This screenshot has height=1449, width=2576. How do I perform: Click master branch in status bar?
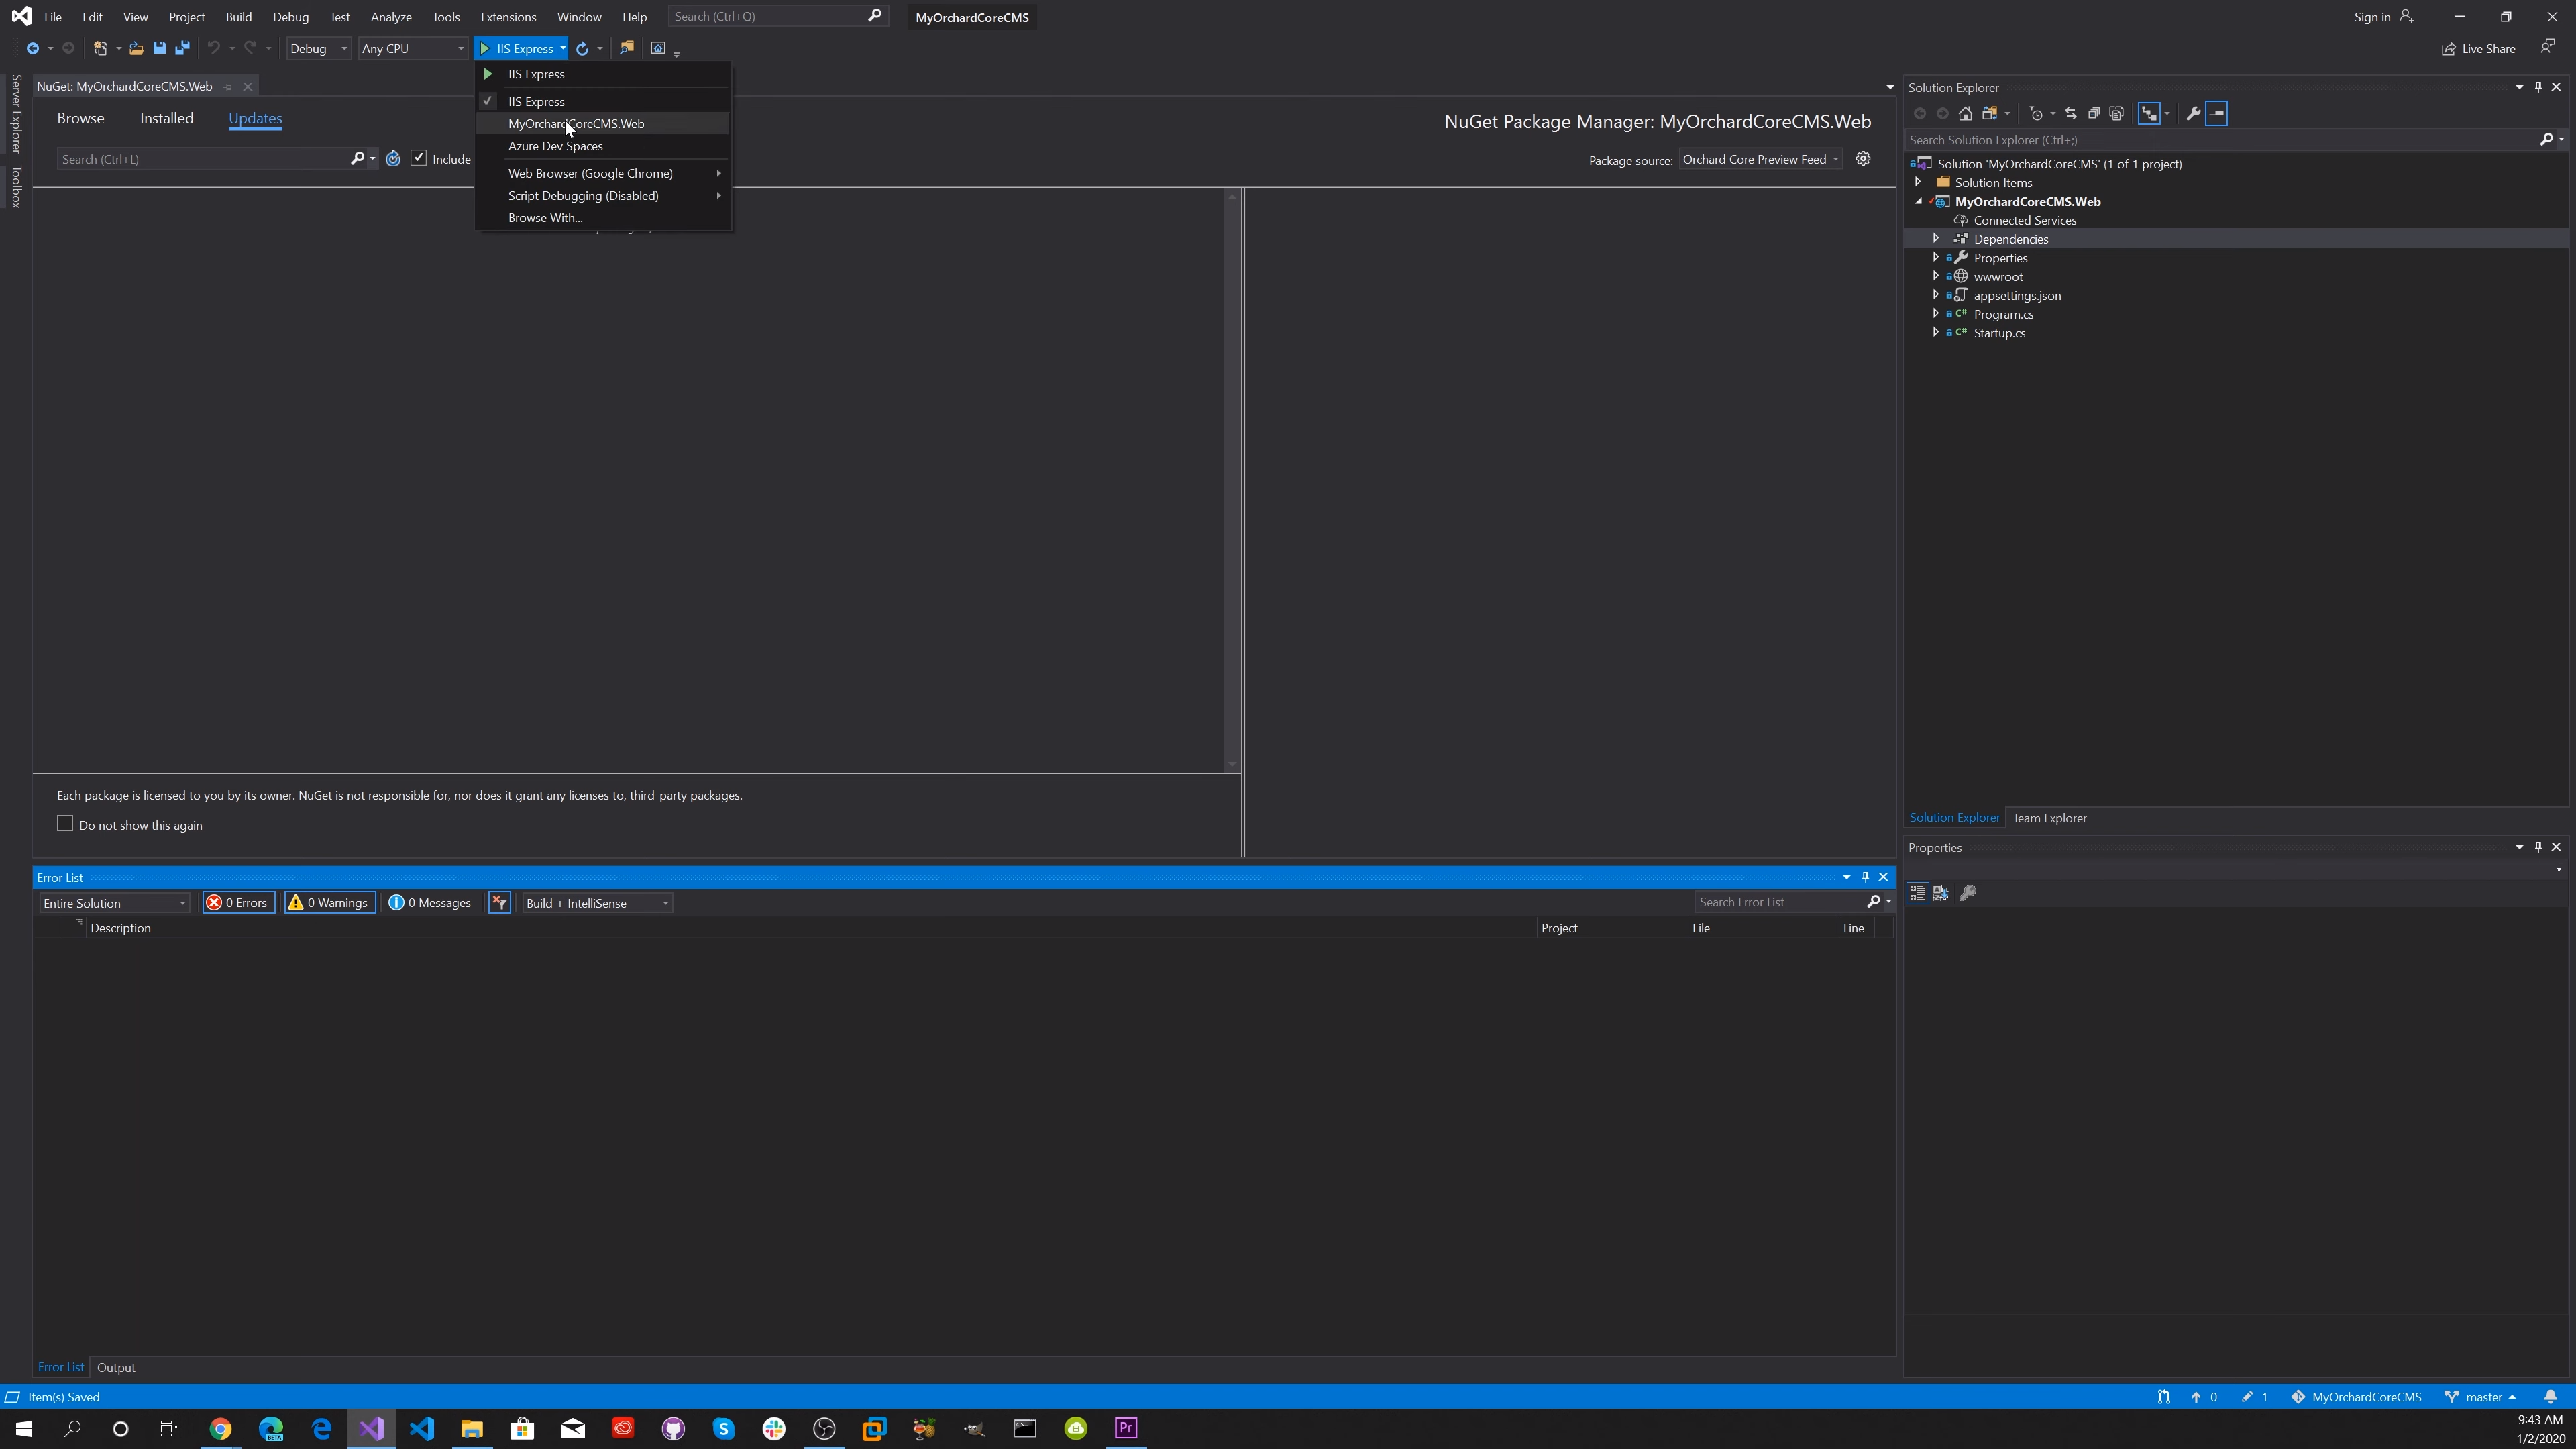tap(2481, 1397)
